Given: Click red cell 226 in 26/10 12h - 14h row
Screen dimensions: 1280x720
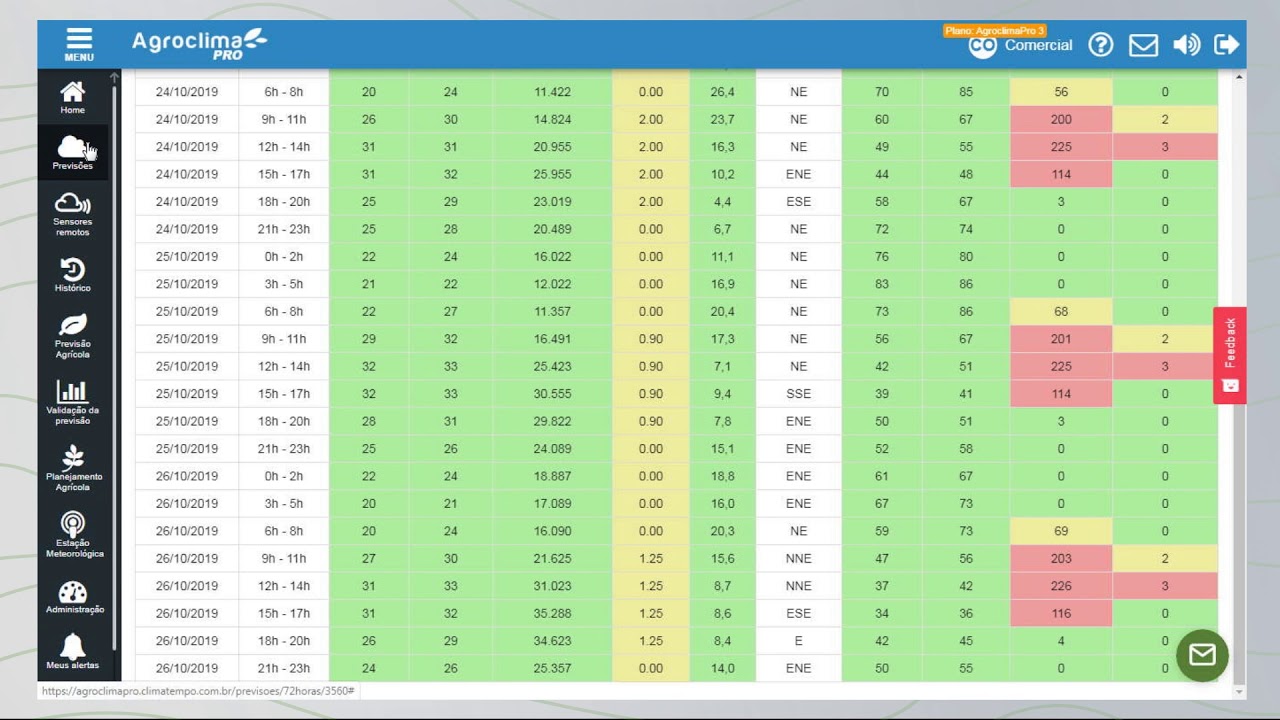Looking at the screenshot, I should [x=1061, y=586].
